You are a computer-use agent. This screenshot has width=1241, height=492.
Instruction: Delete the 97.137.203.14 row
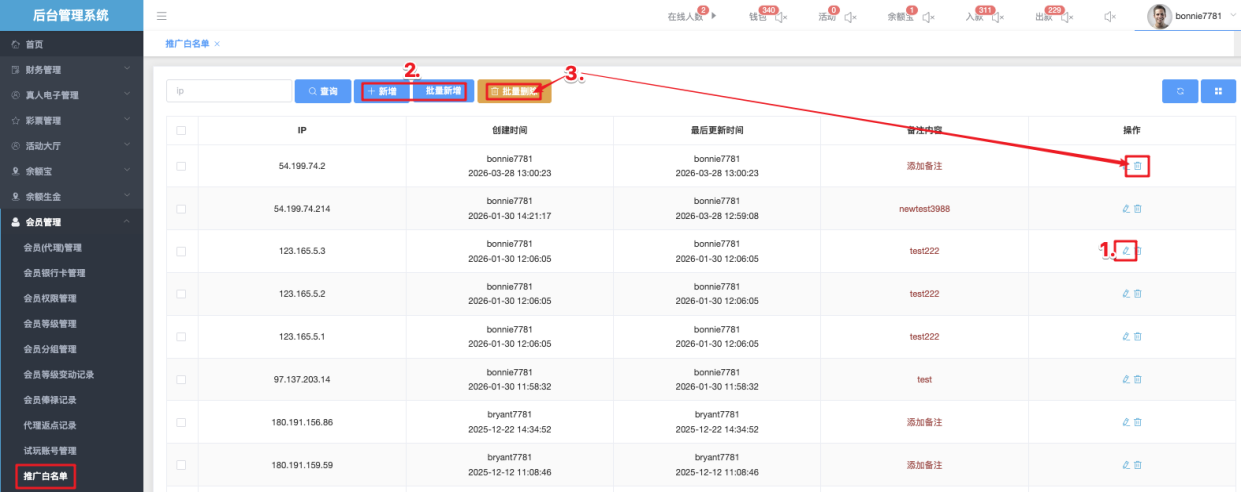click(1138, 379)
